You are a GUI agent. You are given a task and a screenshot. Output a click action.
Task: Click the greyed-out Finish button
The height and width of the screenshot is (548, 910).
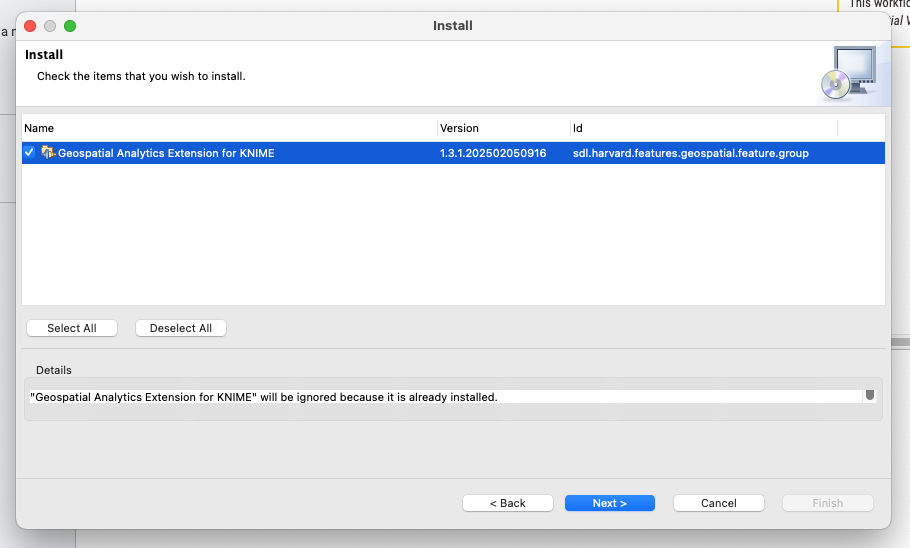pyautogui.click(x=827, y=503)
